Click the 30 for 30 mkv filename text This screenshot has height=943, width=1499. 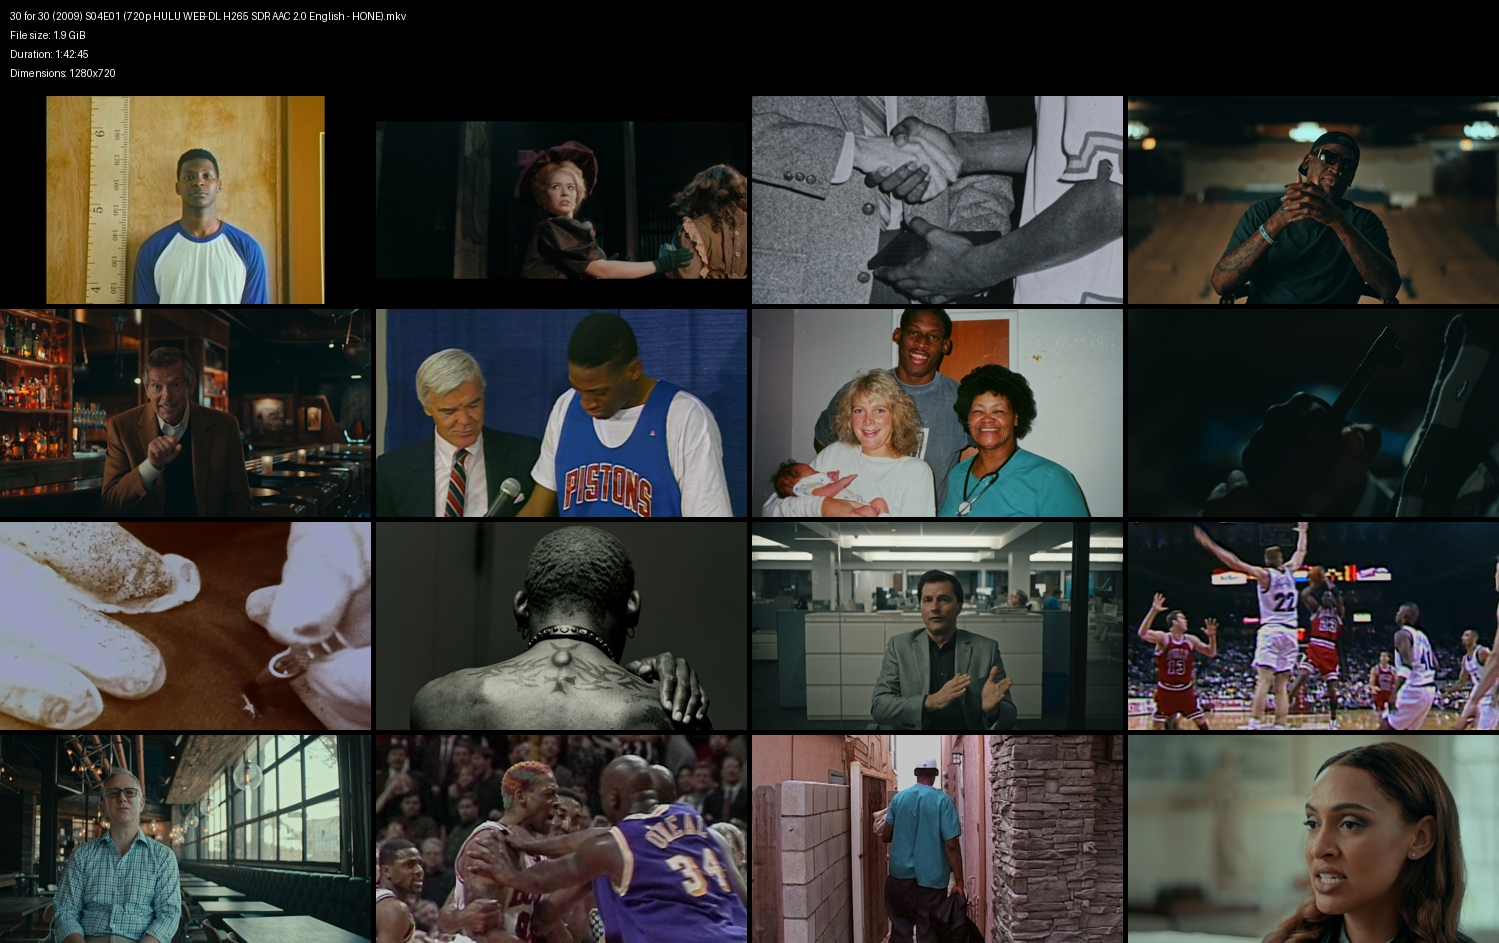click(x=208, y=16)
